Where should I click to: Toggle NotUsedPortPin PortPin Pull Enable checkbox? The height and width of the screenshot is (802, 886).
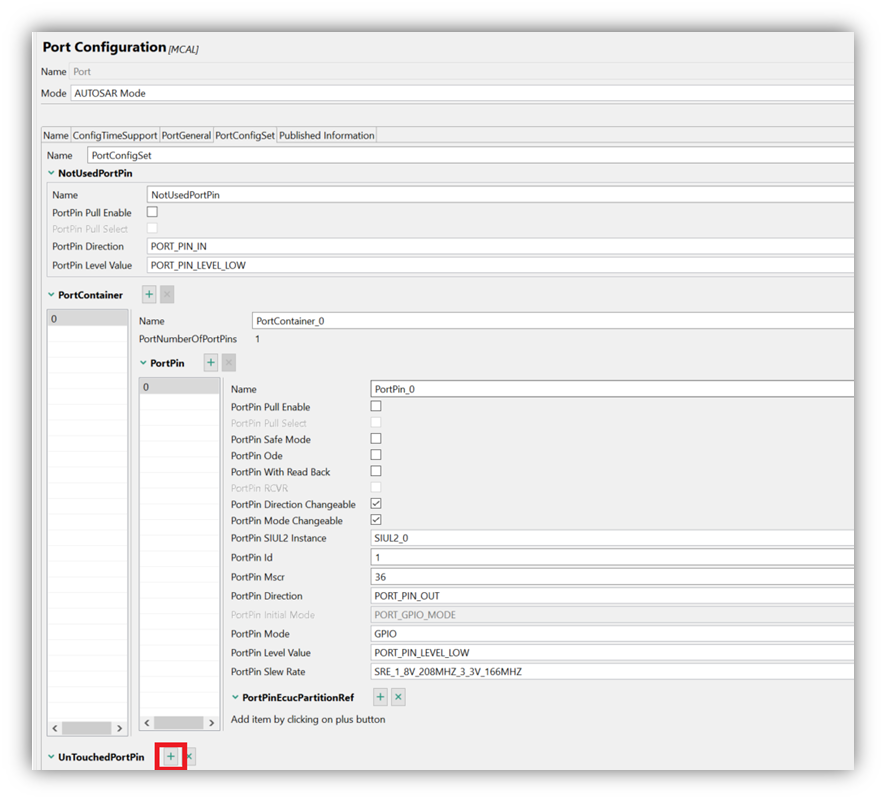tap(153, 212)
